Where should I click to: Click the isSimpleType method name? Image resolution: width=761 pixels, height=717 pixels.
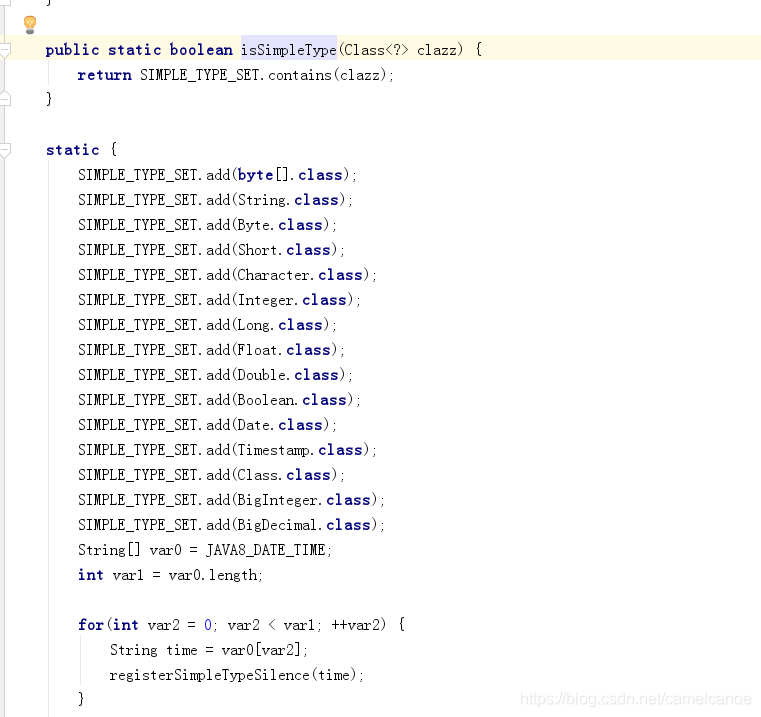tap(289, 50)
